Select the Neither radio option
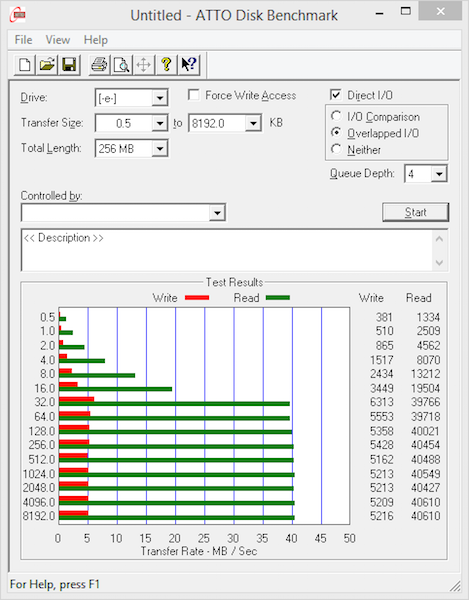This screenshot has height=600, width=469. tap(336, 149)
